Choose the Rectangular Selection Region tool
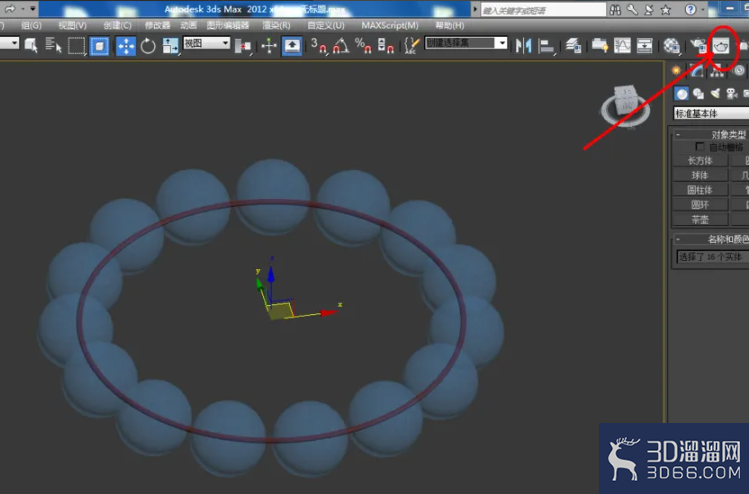The height and width of the screenshot is (494, 749). coord(76,46)
